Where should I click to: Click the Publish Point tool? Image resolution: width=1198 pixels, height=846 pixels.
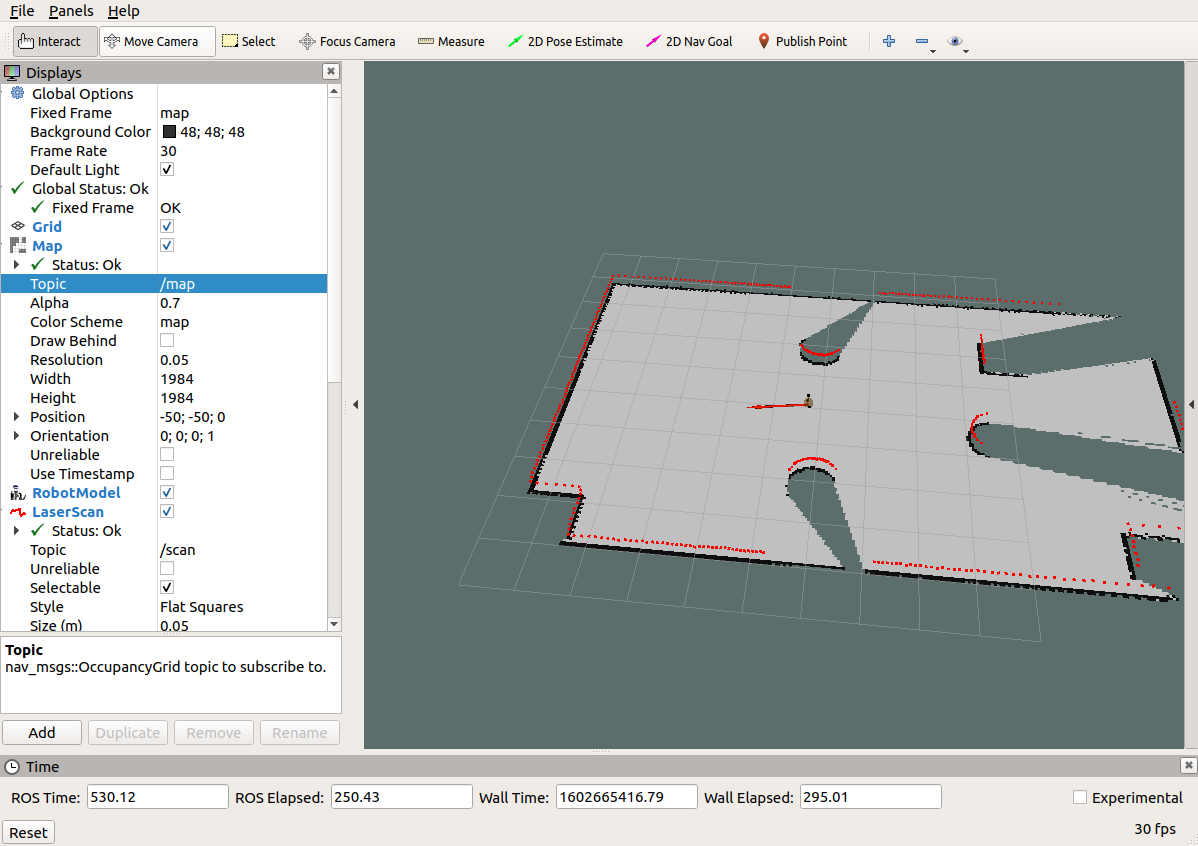point(802,42)
